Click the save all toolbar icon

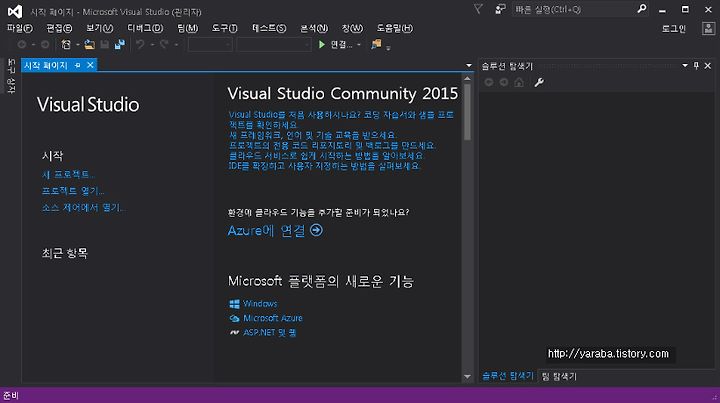(x=120, y=45)
